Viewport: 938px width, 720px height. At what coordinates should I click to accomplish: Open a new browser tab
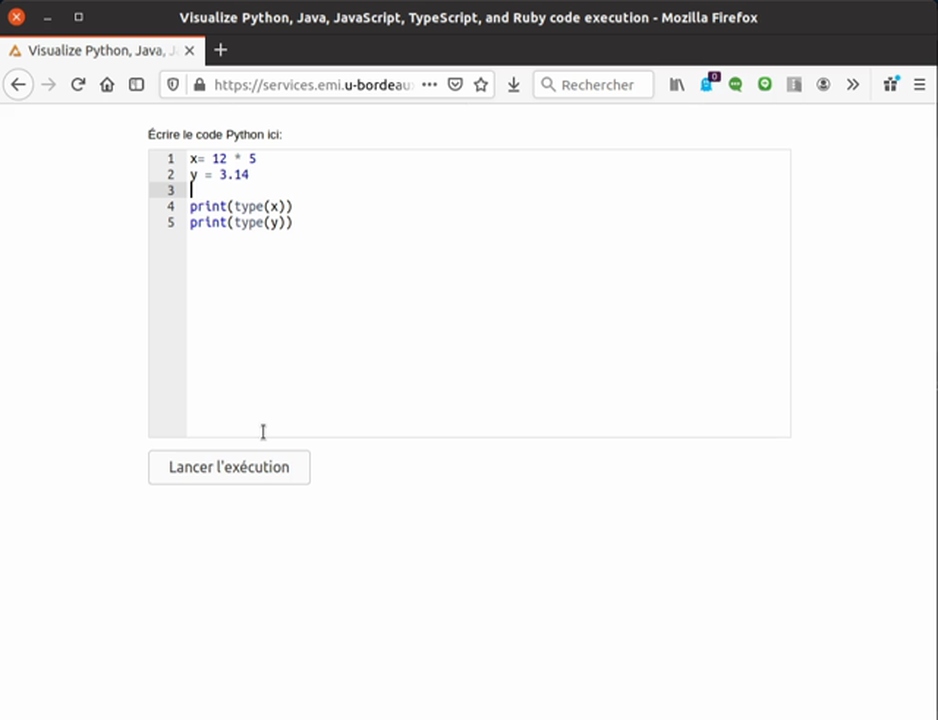221,50
